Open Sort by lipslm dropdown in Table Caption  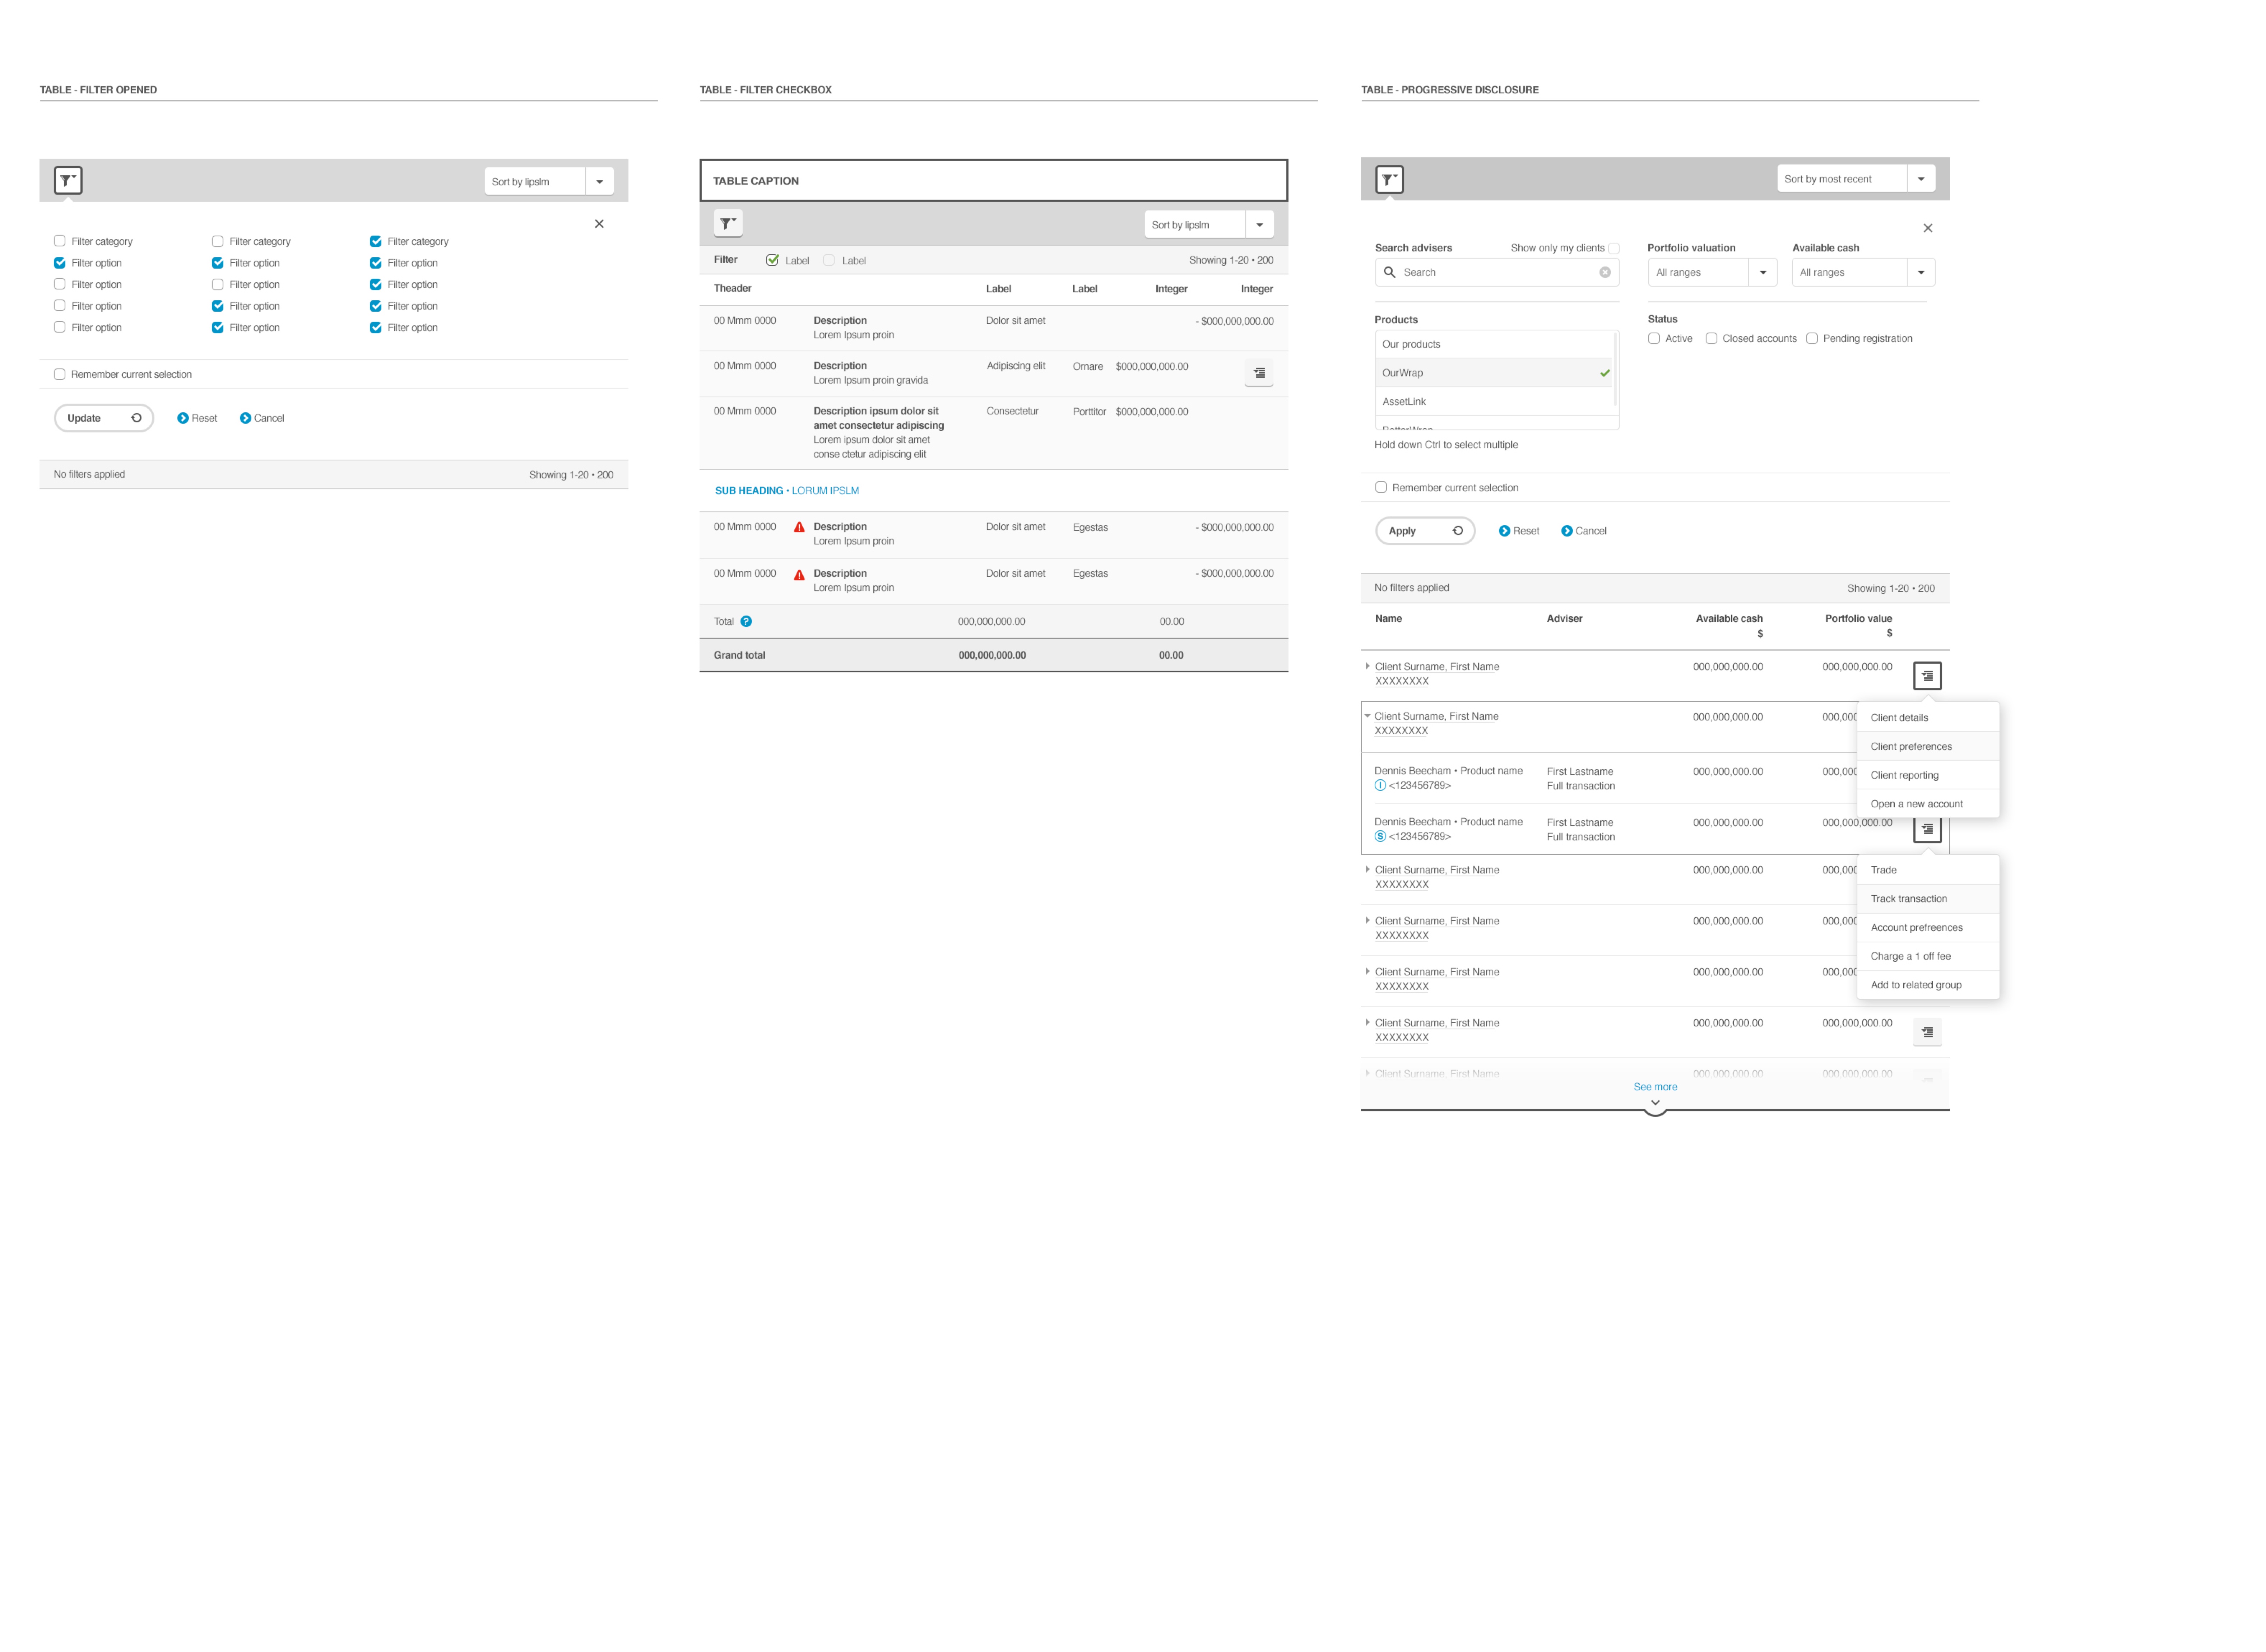click(1209, 225)
